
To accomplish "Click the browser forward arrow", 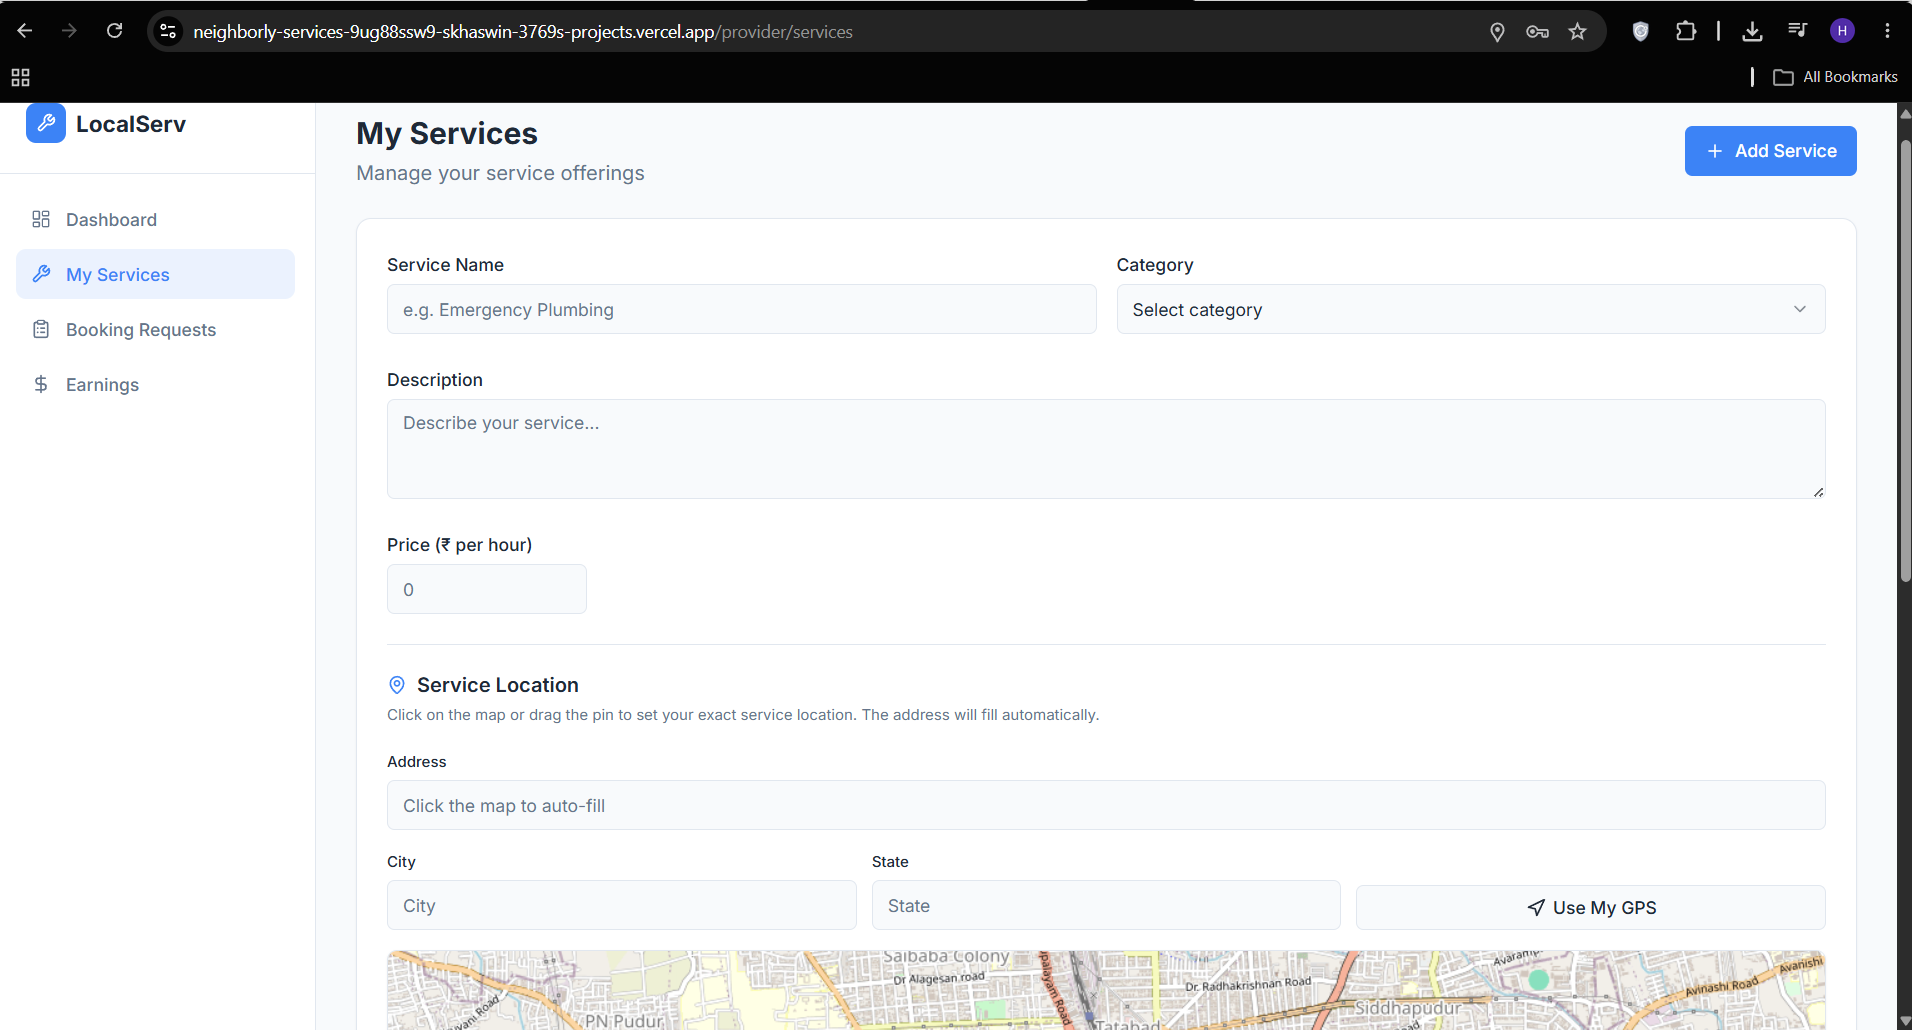I will 69,31.
